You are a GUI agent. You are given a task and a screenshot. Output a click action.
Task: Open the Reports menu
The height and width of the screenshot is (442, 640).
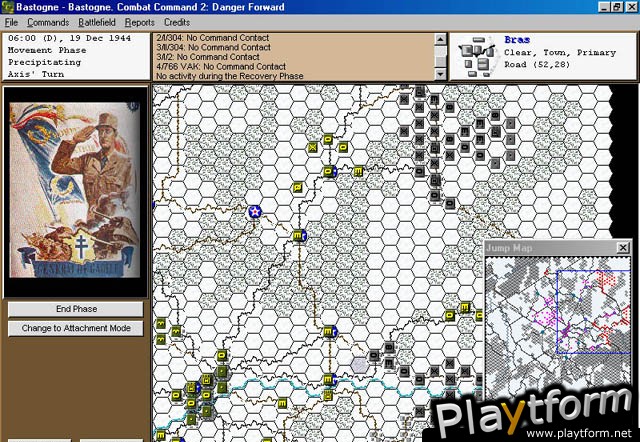tap(140, 22)
